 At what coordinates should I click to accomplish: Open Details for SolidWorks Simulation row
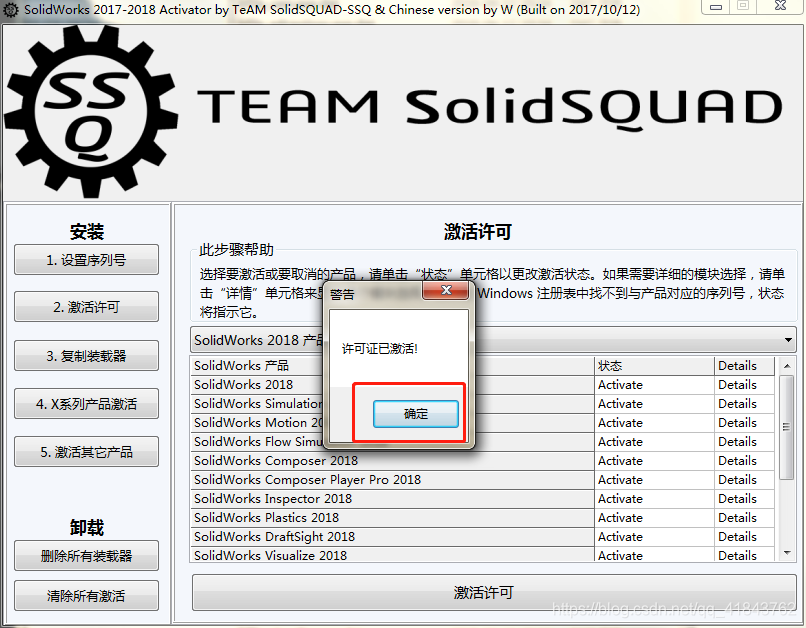tap(744, 404)
